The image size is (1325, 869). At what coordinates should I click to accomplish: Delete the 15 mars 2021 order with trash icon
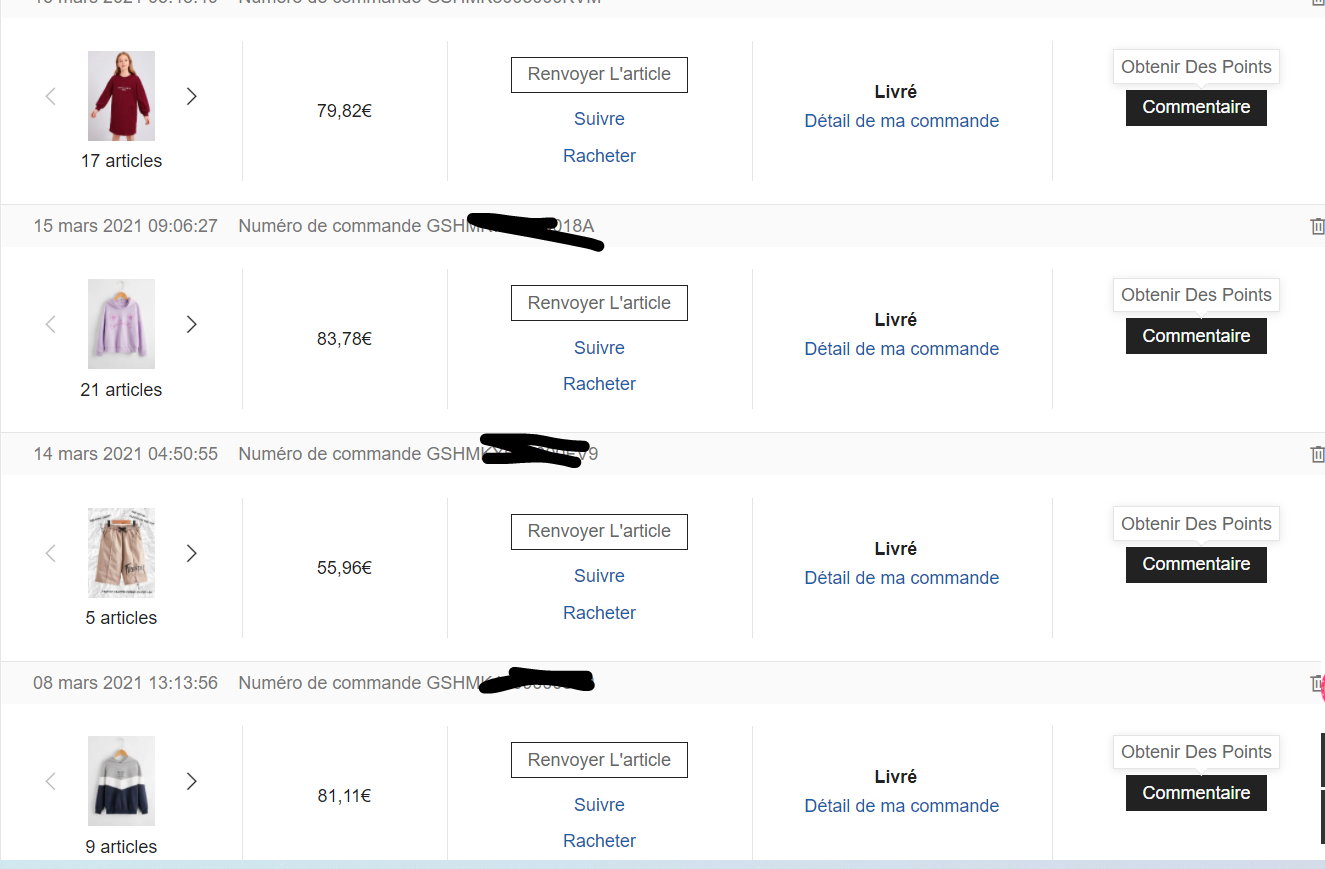point(1317,226)
